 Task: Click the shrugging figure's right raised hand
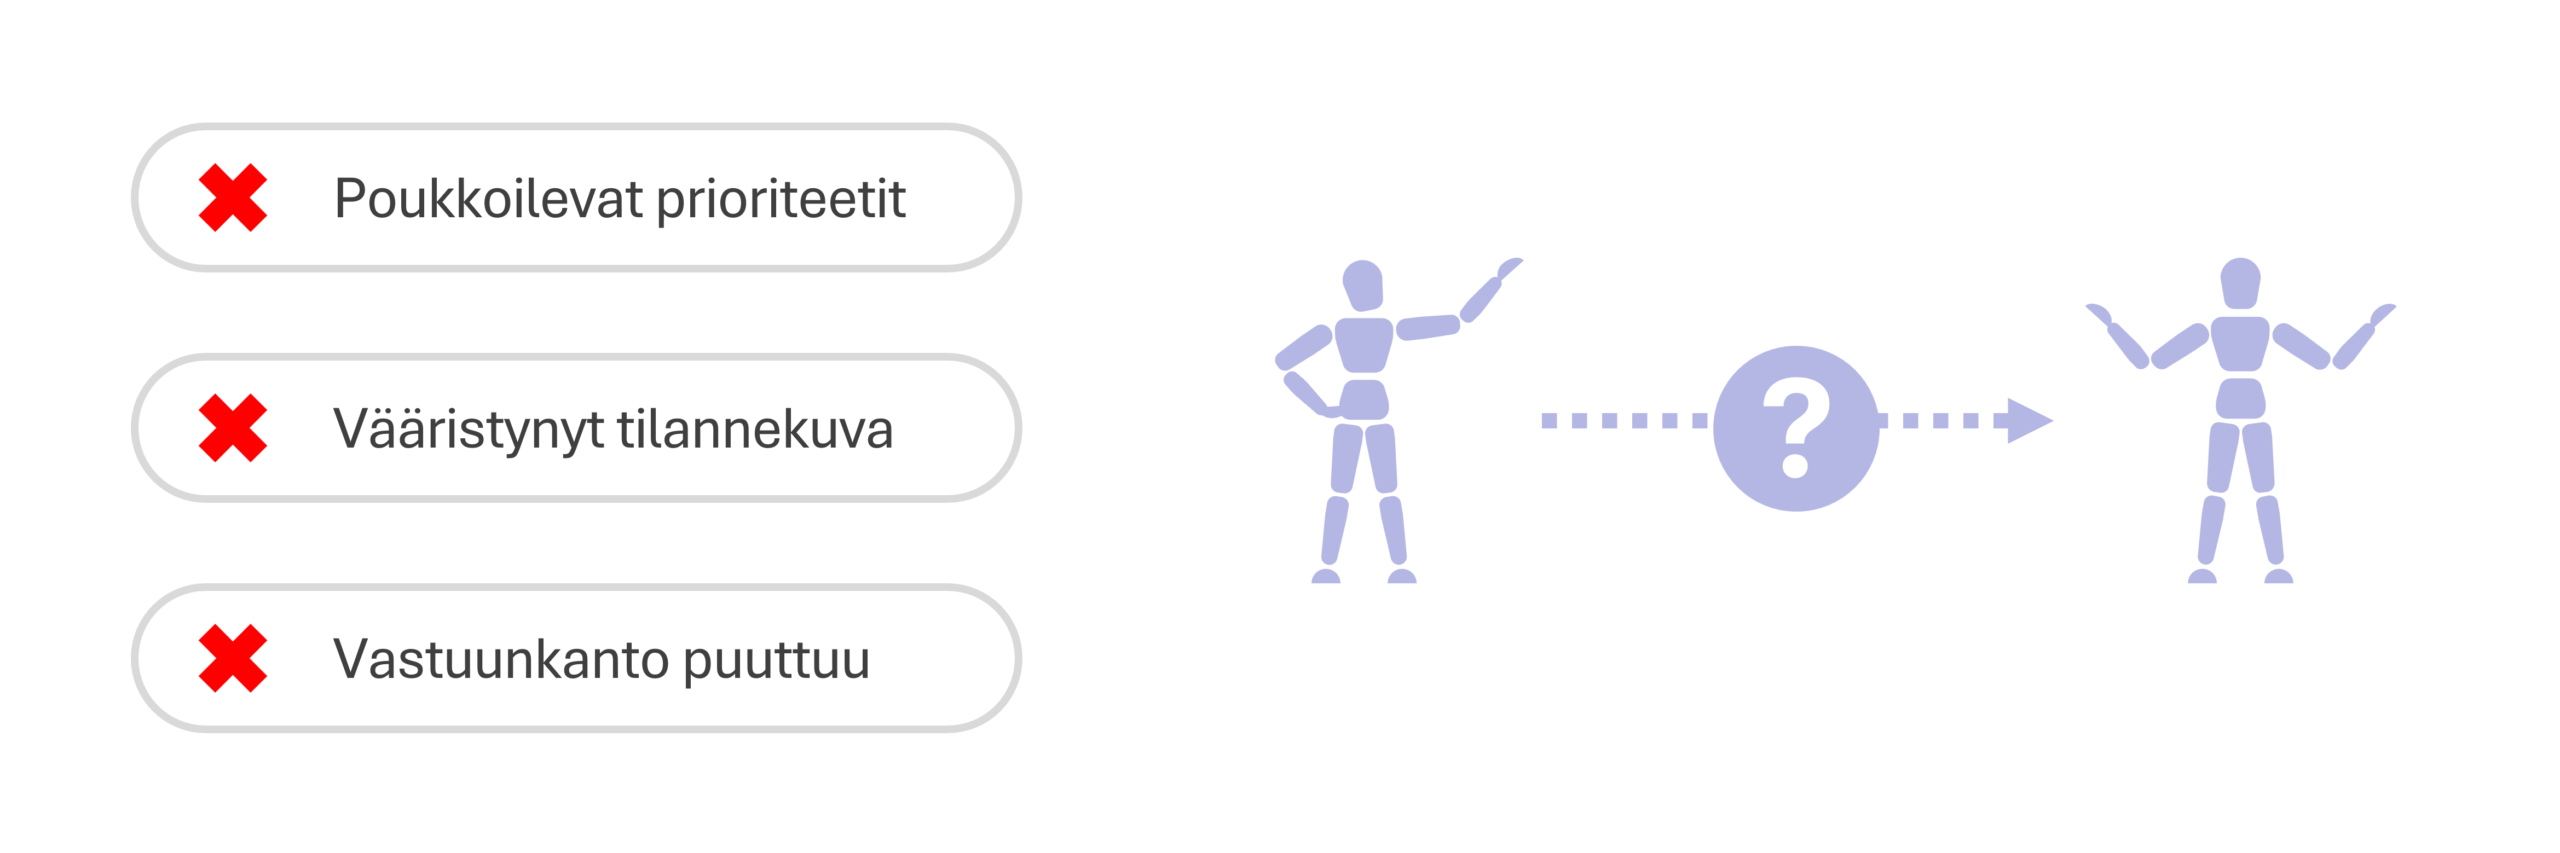click(x=2382, y=314)
